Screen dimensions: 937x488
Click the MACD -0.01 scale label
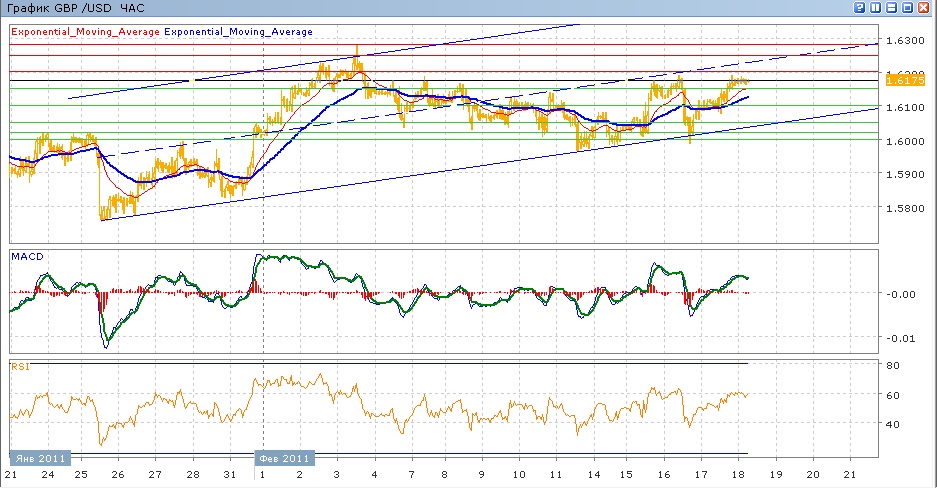(x=897, y=337)
